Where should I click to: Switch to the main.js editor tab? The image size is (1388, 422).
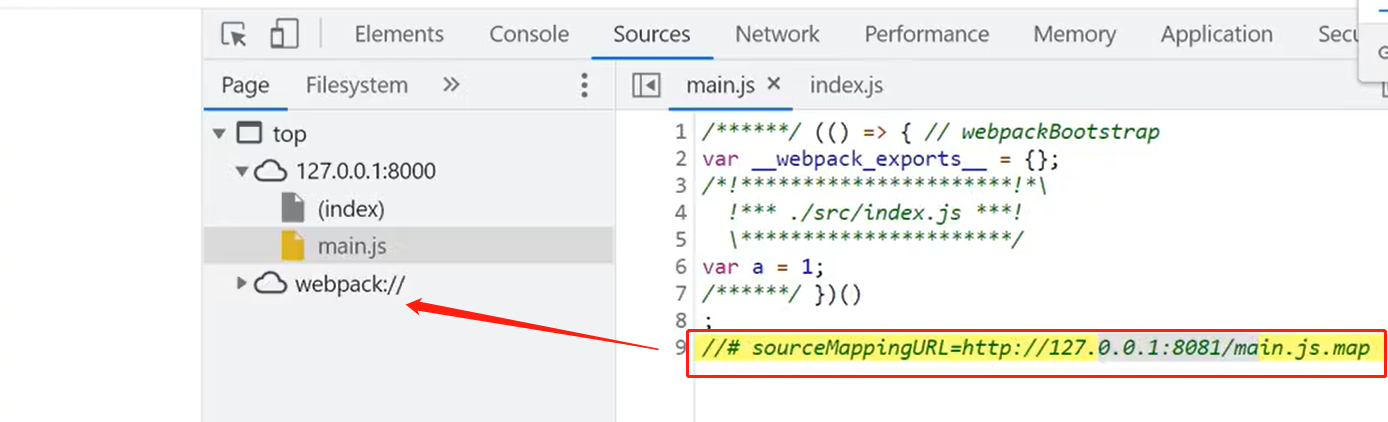pos(720,86)
